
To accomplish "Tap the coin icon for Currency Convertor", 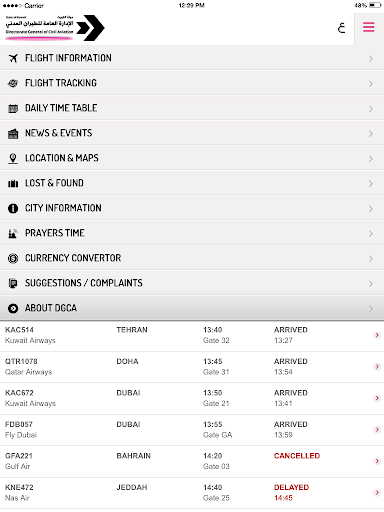I will pos(13,258).
